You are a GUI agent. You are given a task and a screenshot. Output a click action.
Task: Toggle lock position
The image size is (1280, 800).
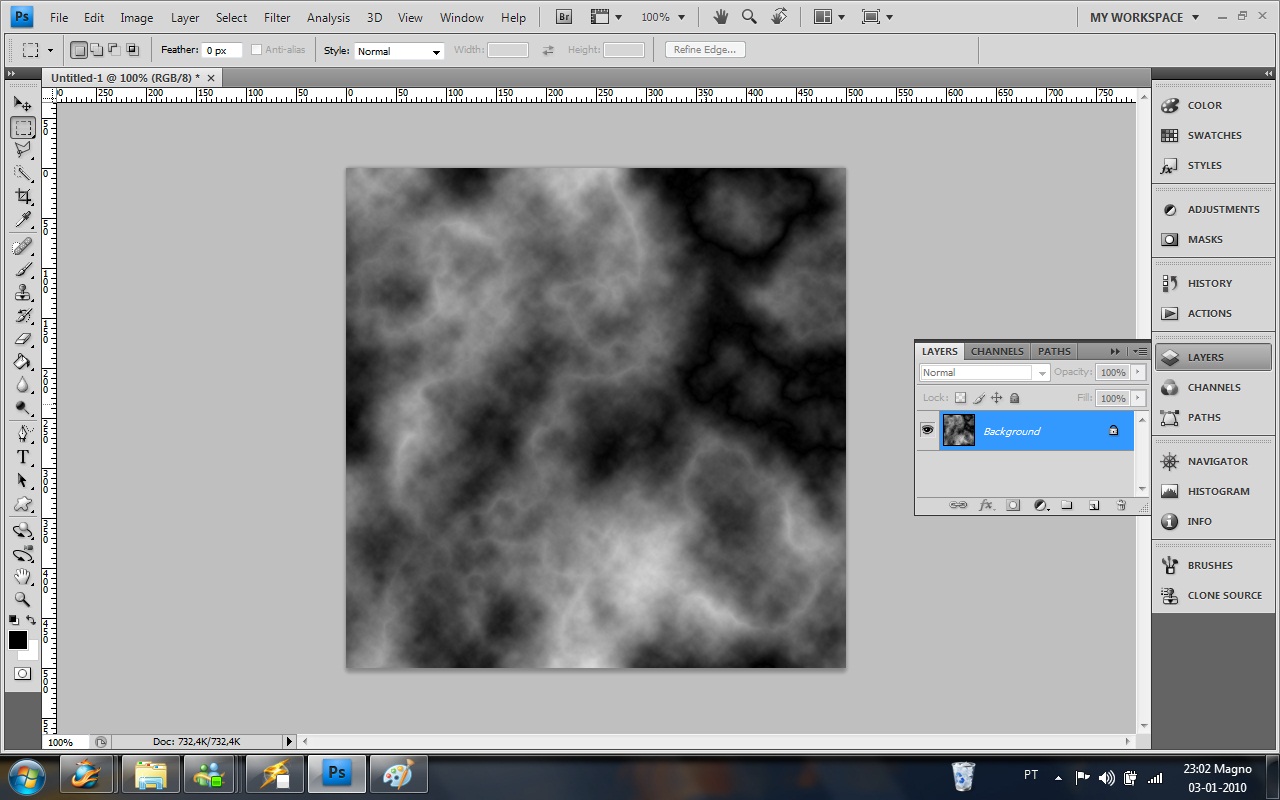click(997, 398)
